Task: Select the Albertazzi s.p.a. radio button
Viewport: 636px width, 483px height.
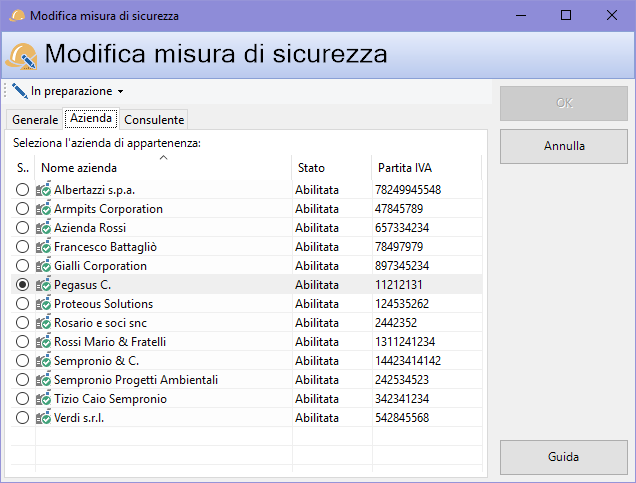Action: 22,189
